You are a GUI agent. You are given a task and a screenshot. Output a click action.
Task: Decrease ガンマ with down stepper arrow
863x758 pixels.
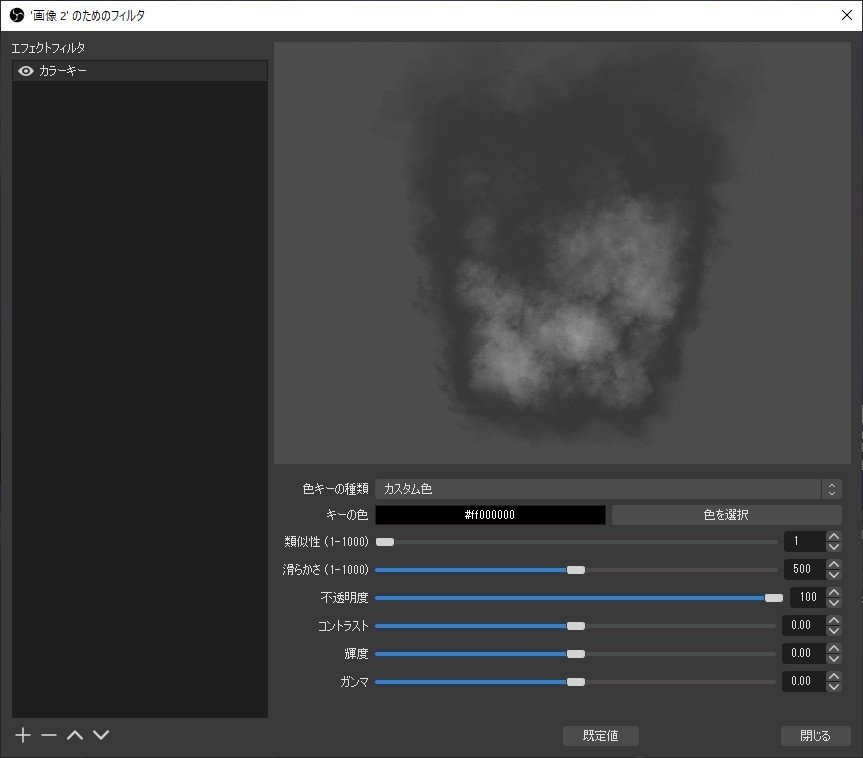pos(834,687)
